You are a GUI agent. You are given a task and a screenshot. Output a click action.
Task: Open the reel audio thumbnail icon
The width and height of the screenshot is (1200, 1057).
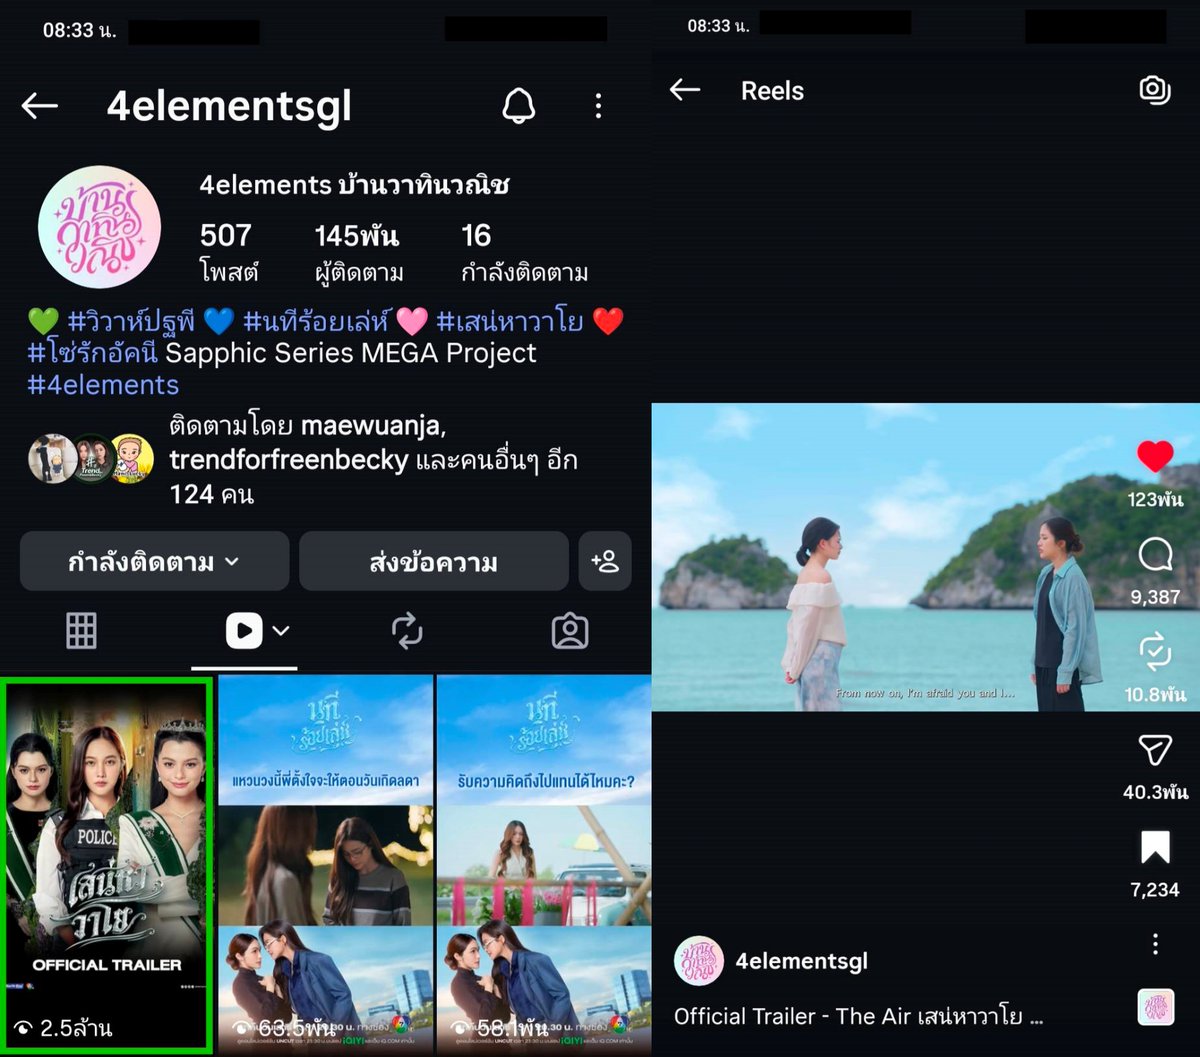(x=1156, y=1007)
